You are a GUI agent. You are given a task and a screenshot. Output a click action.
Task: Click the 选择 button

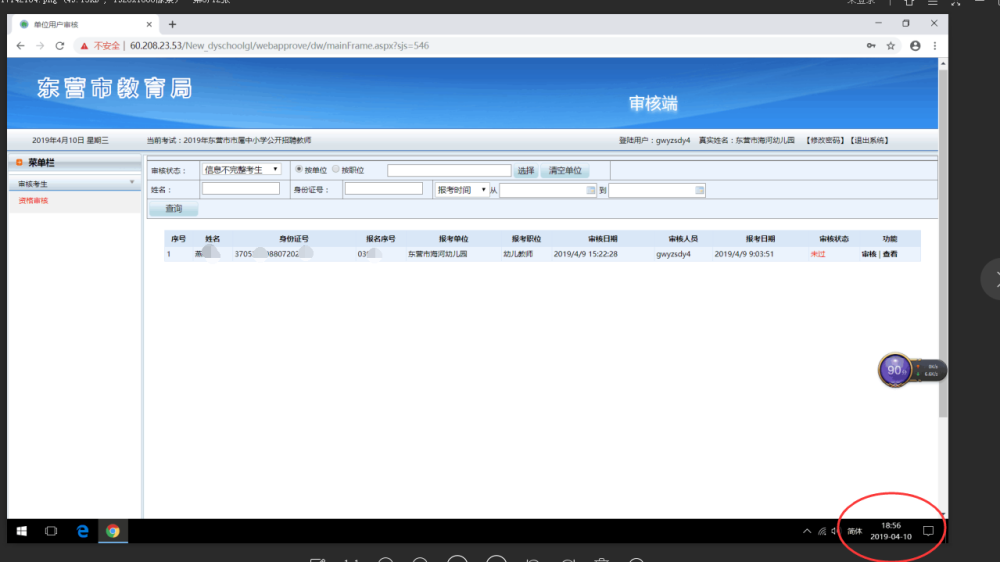[x=526, y=170]
